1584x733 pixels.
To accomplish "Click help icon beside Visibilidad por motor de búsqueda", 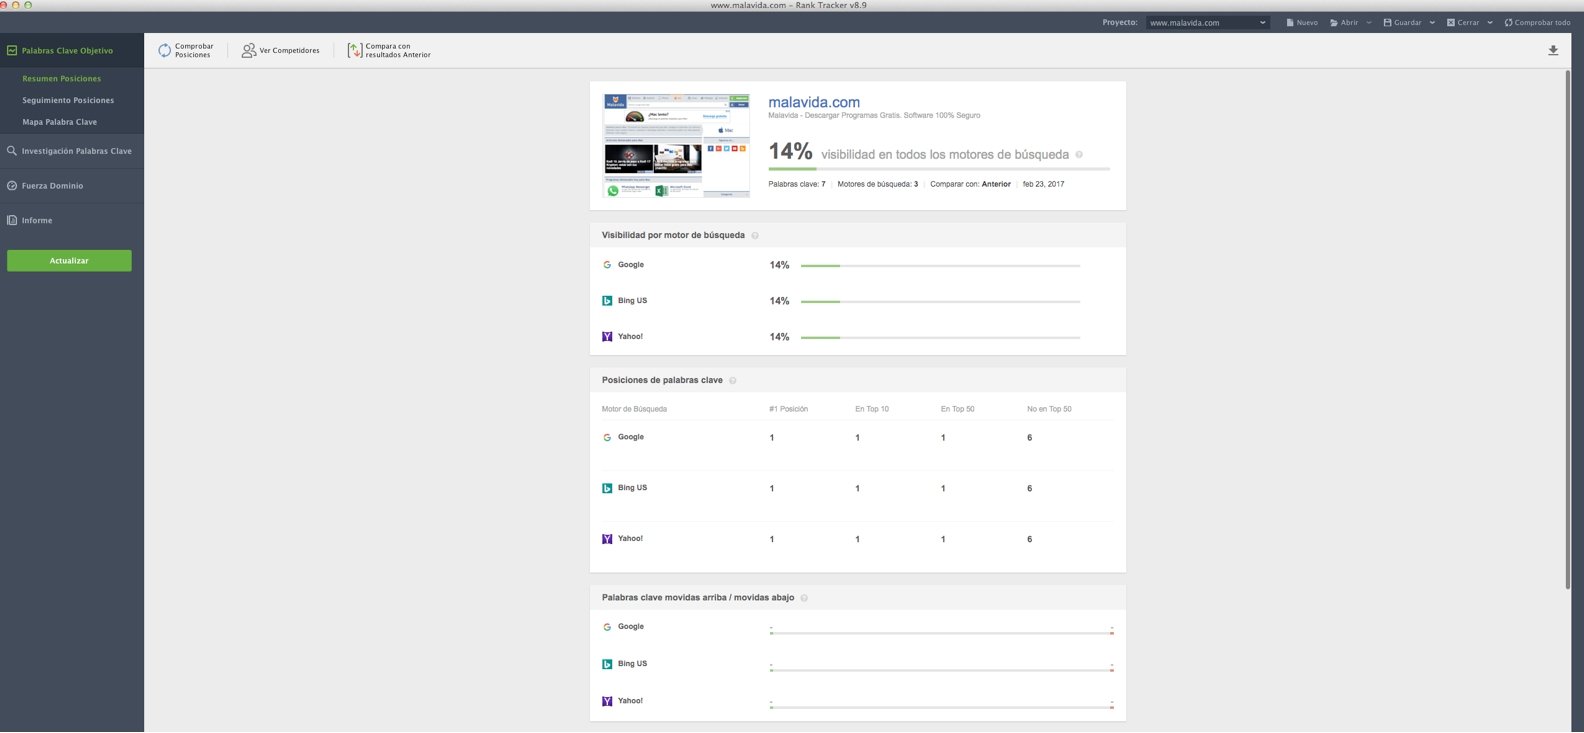I will pyautogui.click(x=755, y=235).
